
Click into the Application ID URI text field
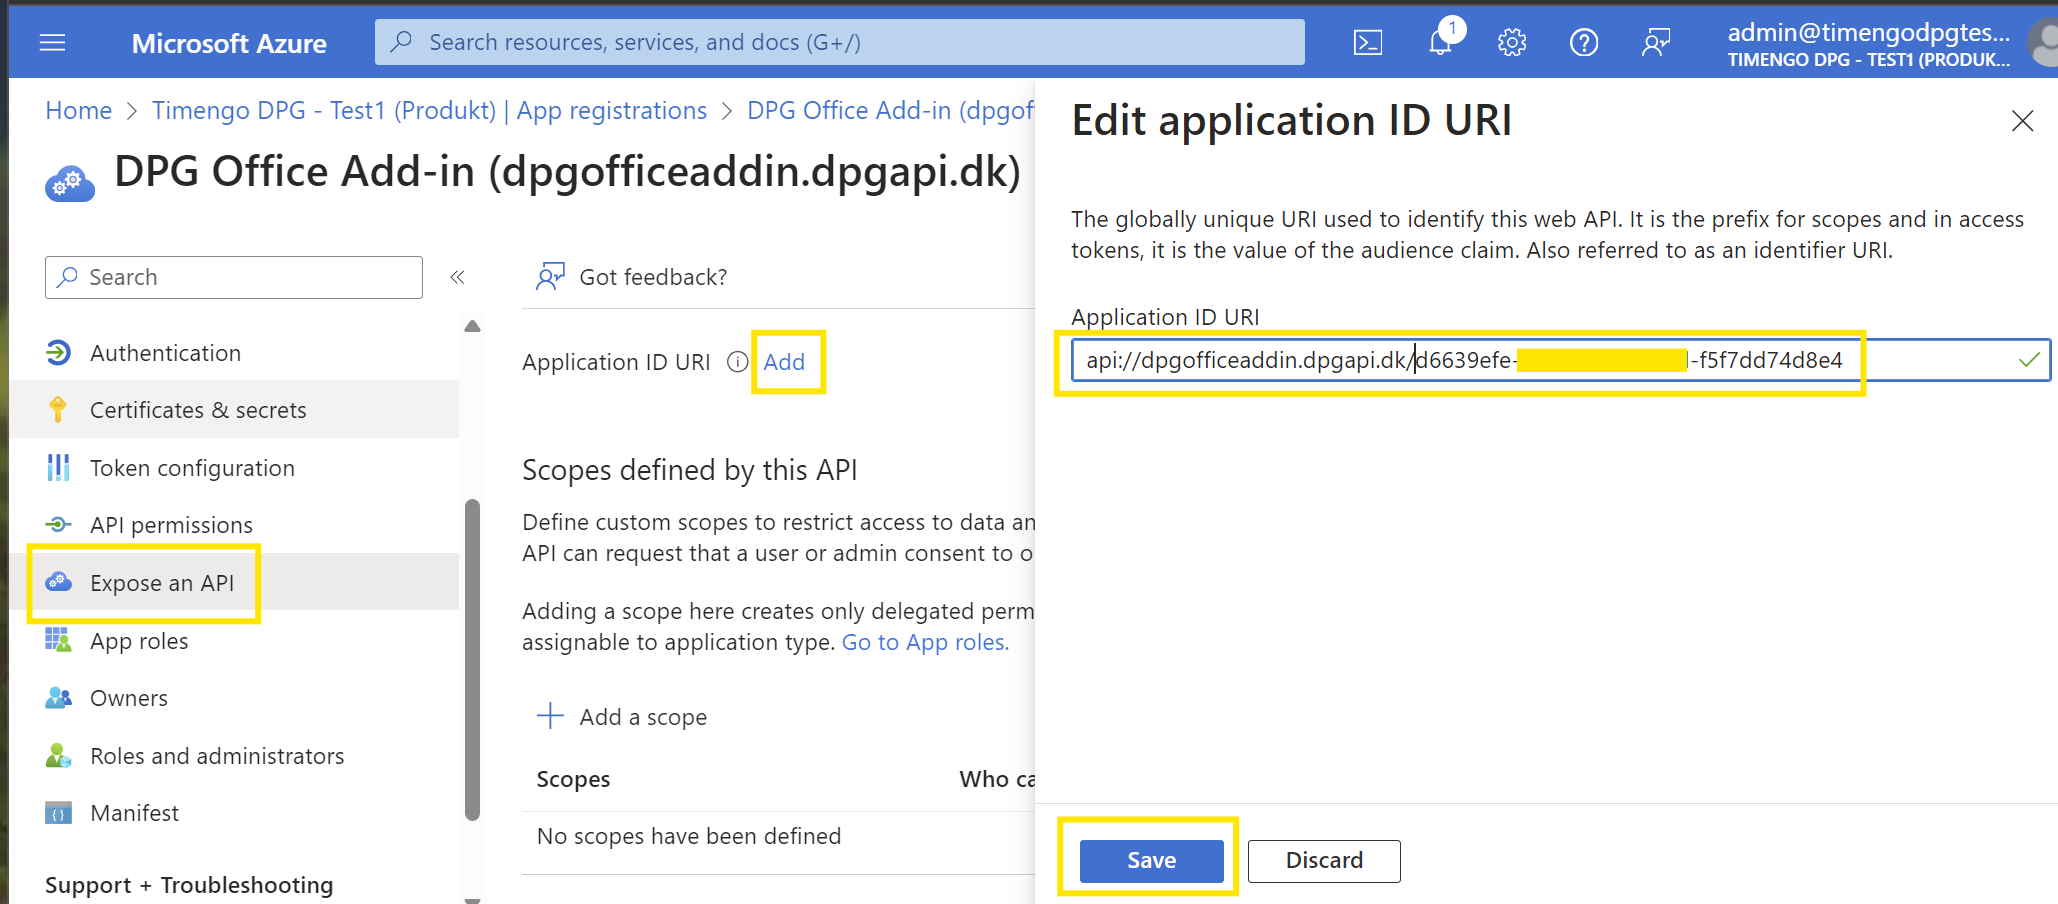pyautogui.click(x=1540, y=360)
